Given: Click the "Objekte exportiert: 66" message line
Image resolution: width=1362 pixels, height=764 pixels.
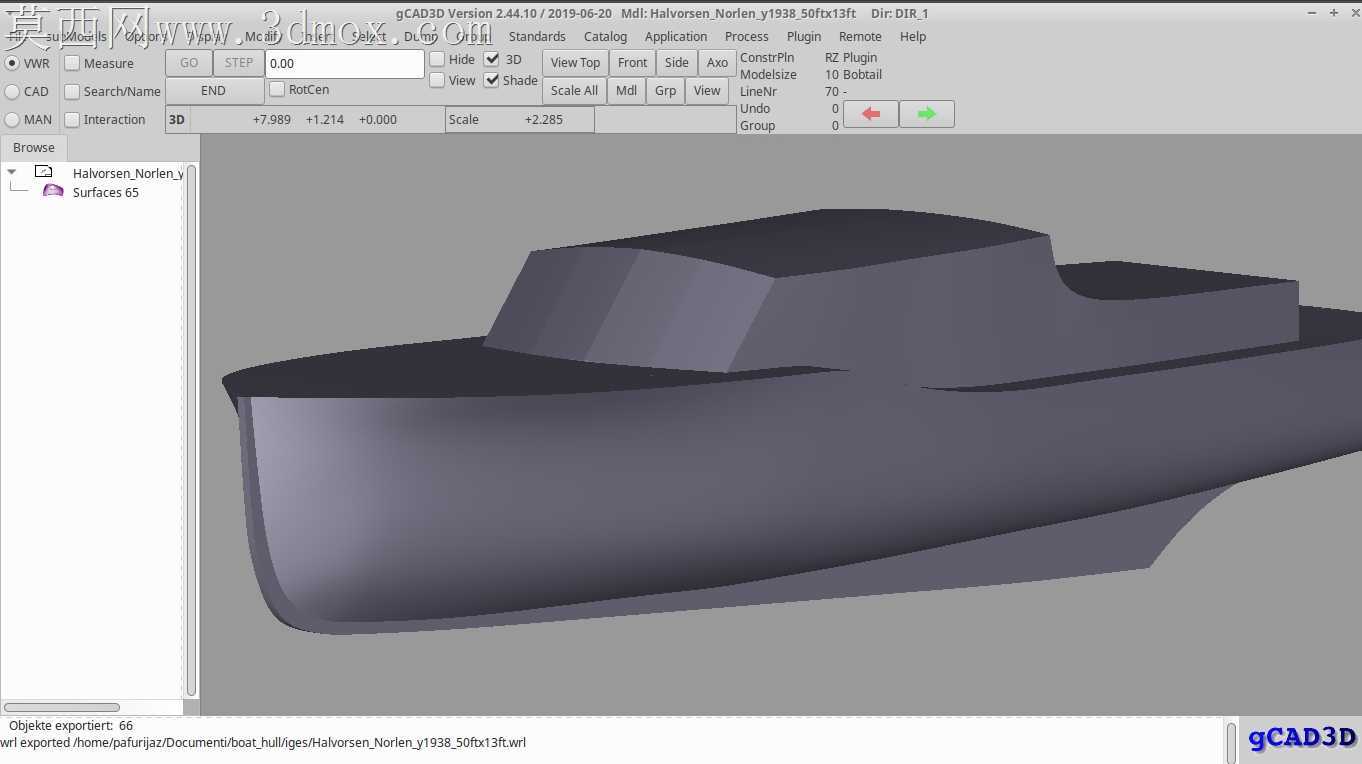Looking at the screenshot, I should [x=71, y=725].
